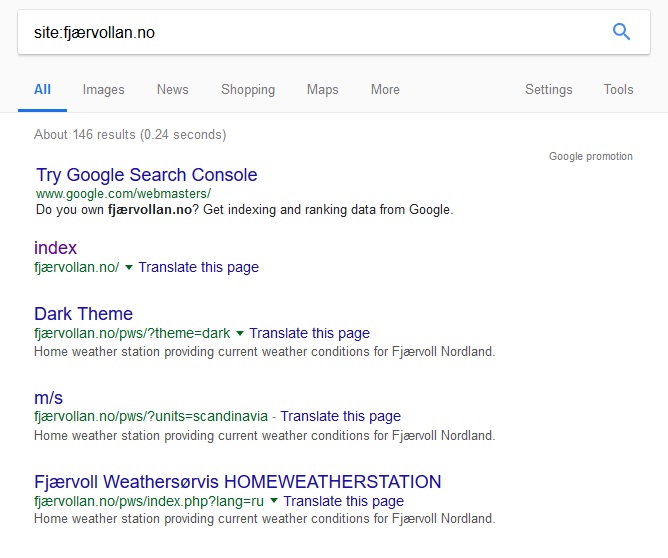
Task: Open the Maps tab
Action: click(x=322, y=89)
